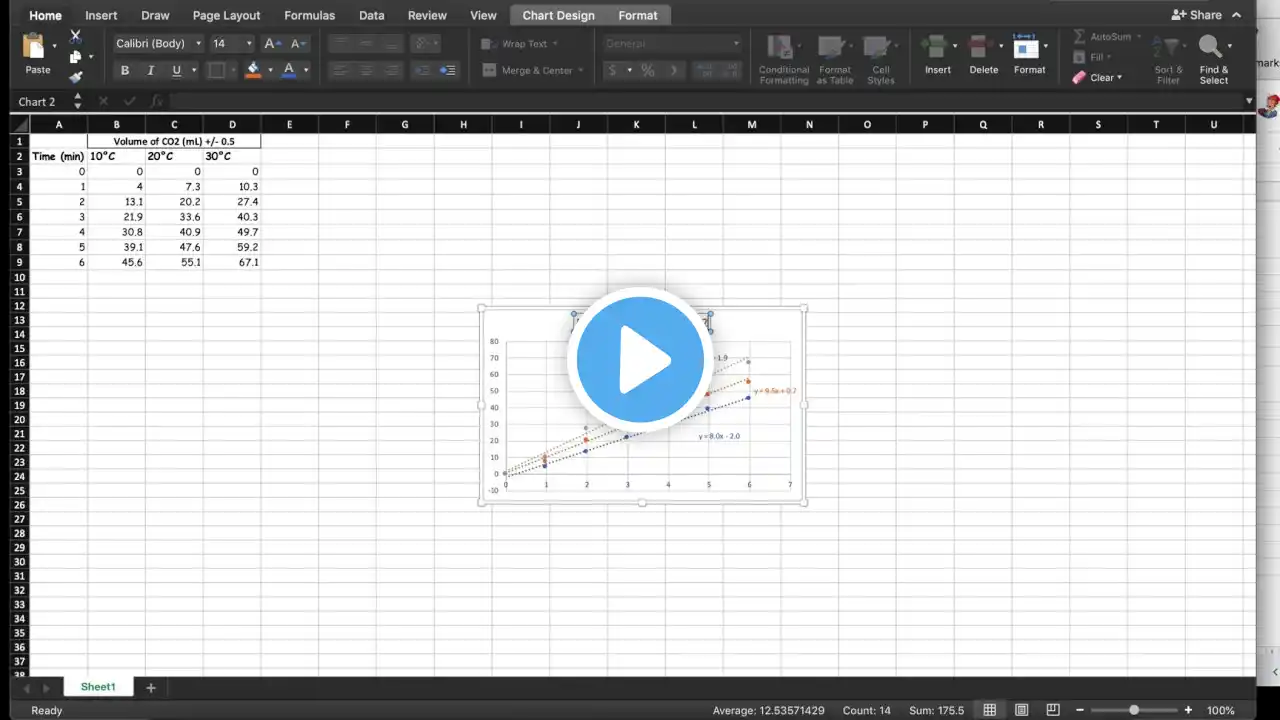The height and width of the screenshot is (720, 1280).
Task: Open the Review tab
Action: click(x=427, y=15)
